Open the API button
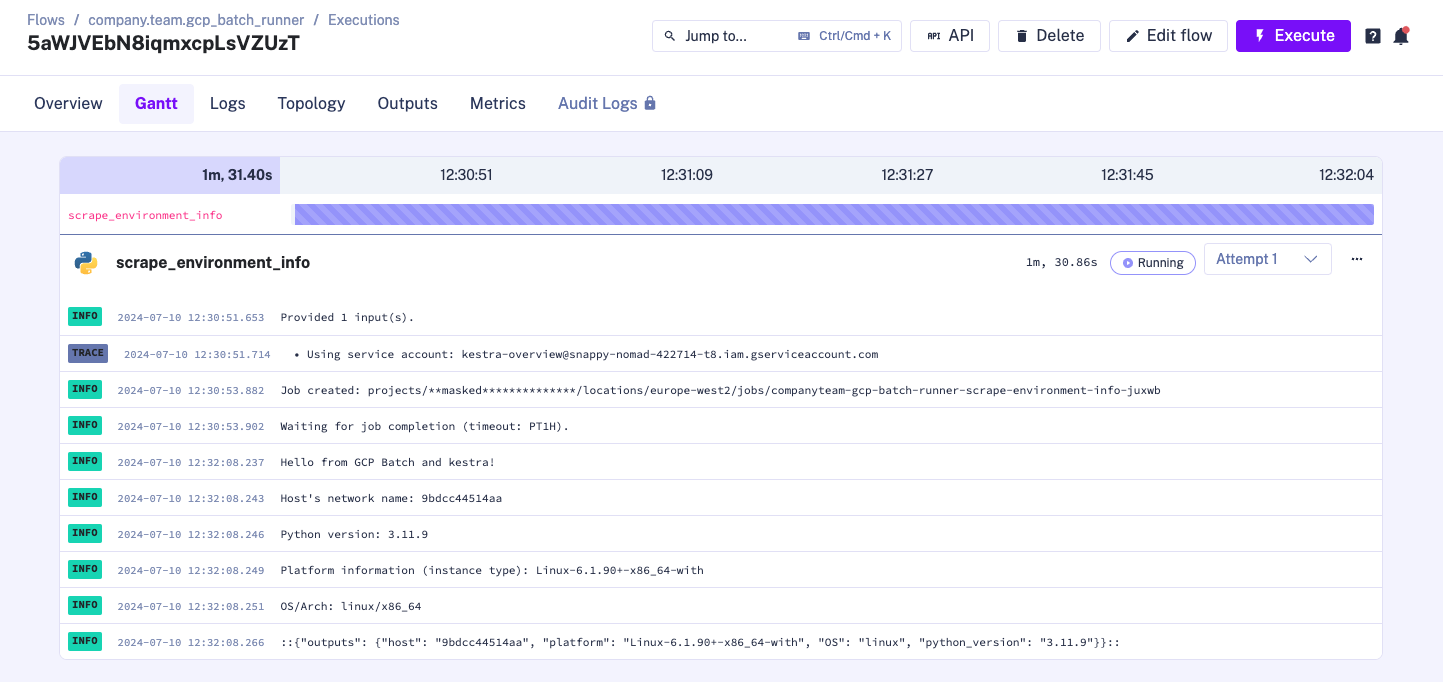 (x=949, y=36)
